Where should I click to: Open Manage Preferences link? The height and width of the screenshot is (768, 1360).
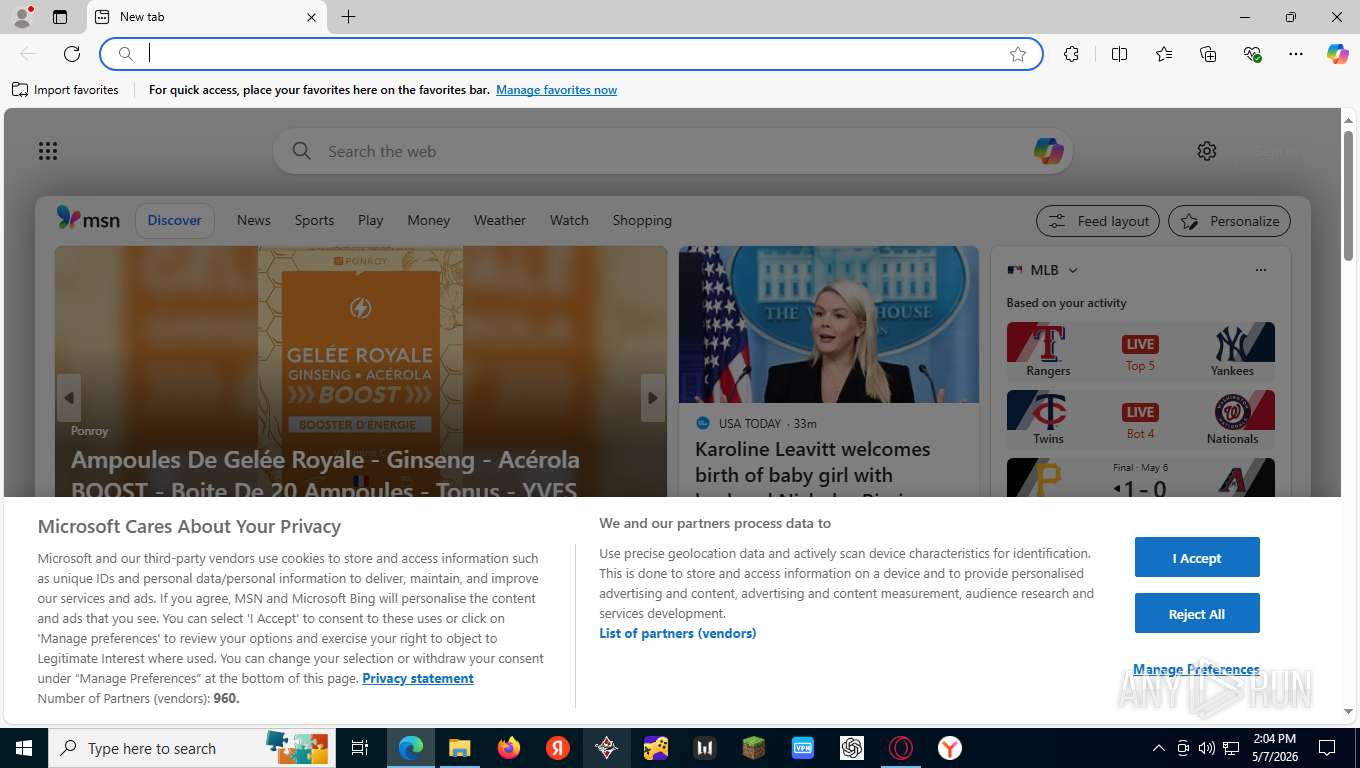coord(1196,669)
